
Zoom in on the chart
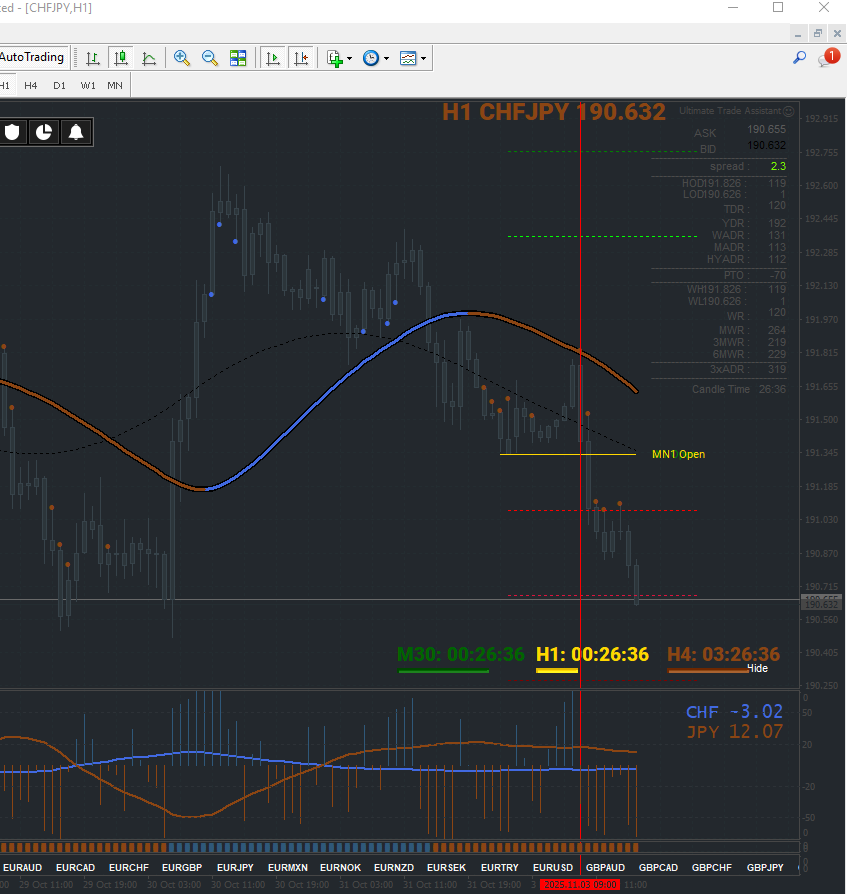(x=182, y=58)
